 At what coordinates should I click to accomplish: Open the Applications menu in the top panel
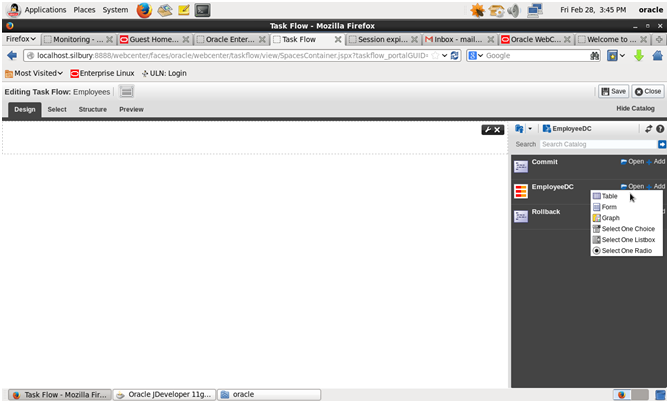point(45,10)
